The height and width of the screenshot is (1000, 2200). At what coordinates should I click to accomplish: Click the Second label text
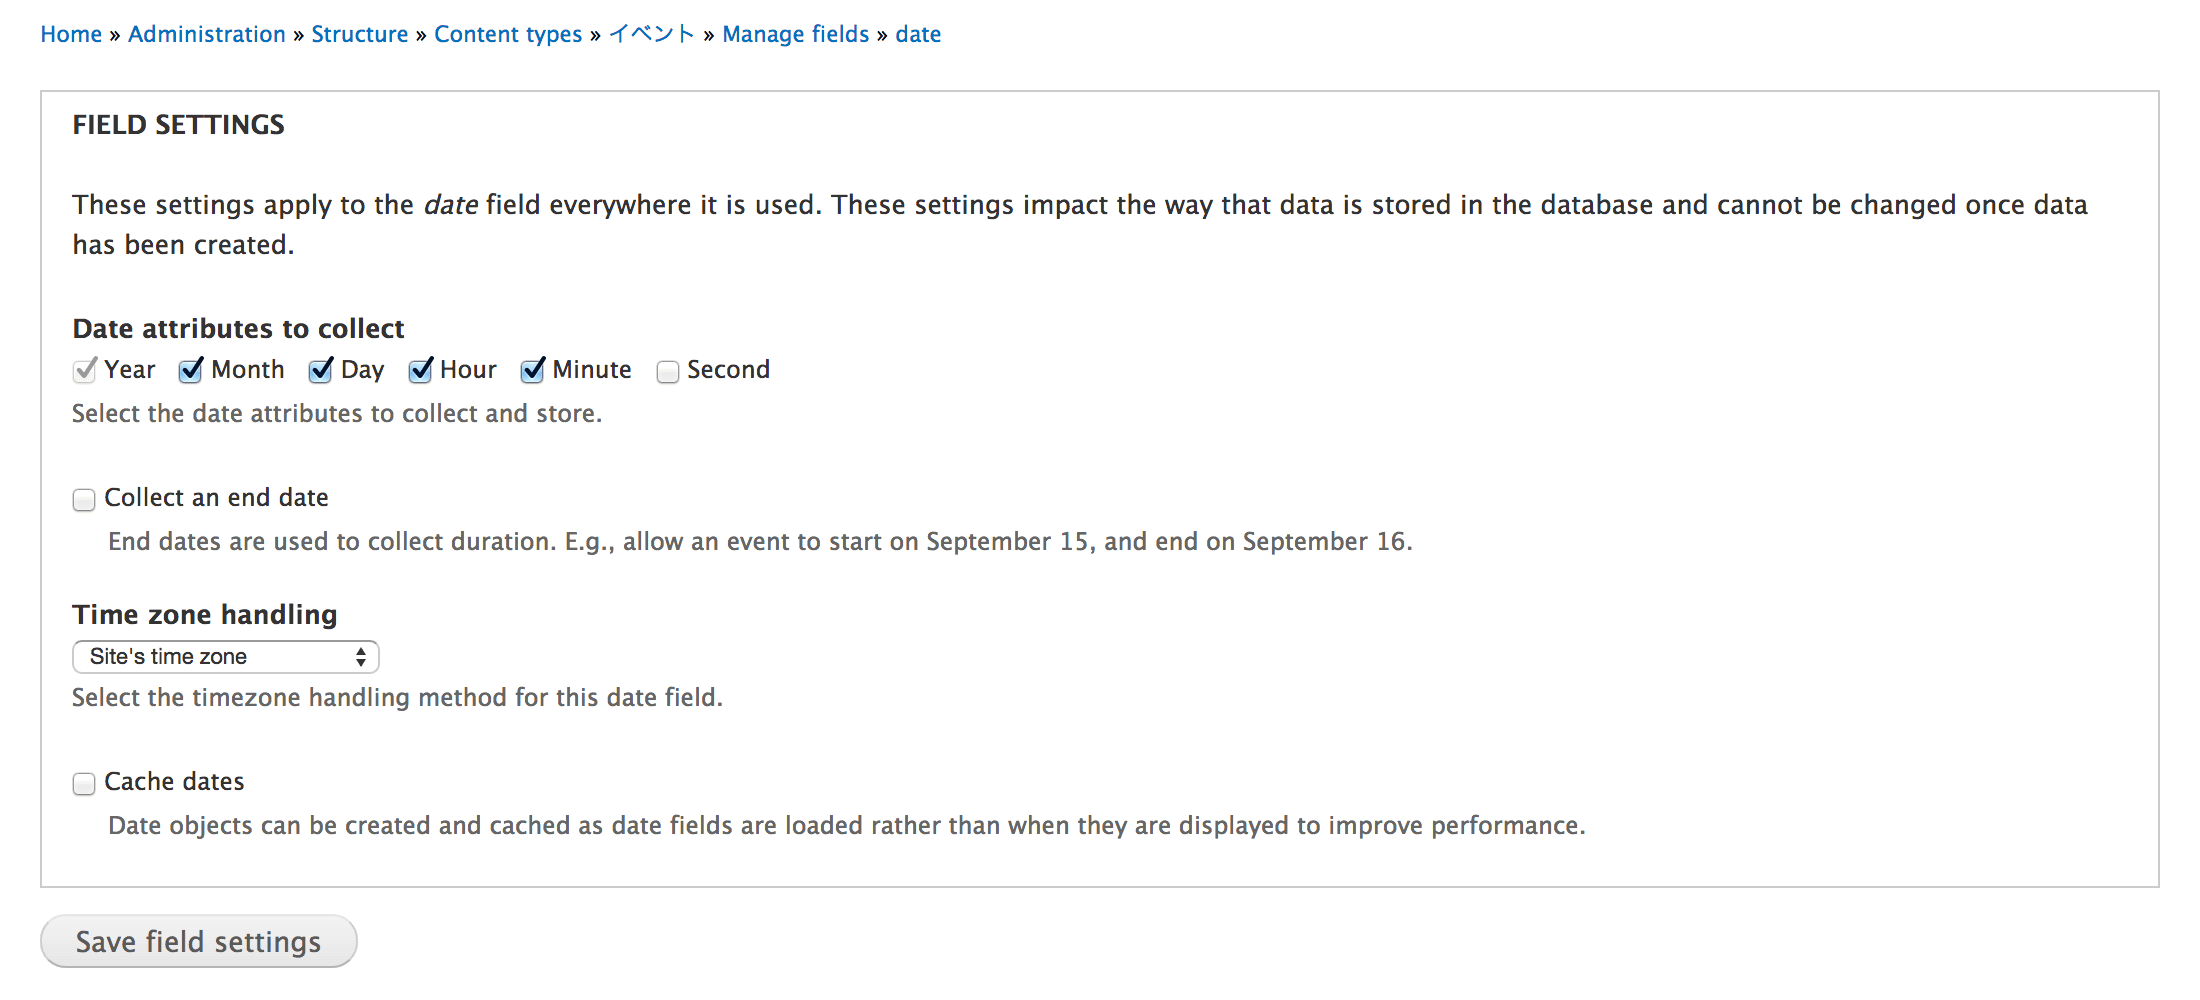(x=728, y=370)
